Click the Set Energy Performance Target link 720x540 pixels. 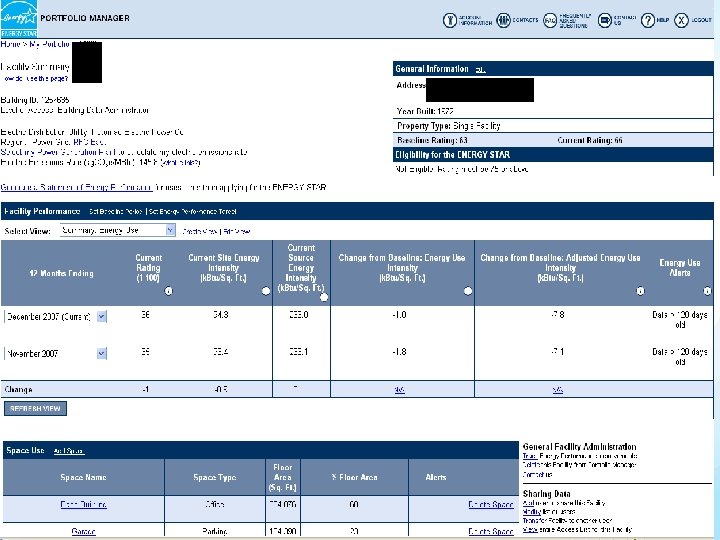tap(193, 212)
